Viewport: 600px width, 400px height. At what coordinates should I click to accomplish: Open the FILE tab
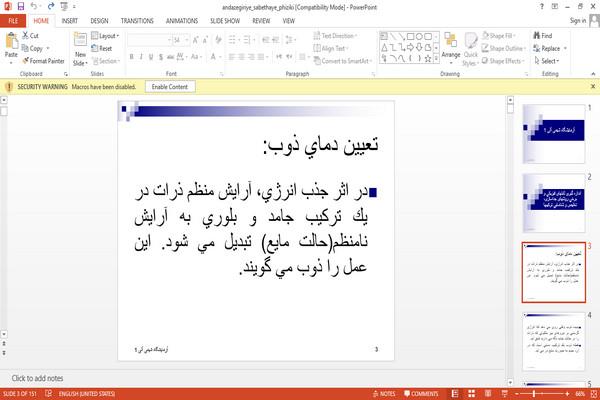(x=13, y=21)
